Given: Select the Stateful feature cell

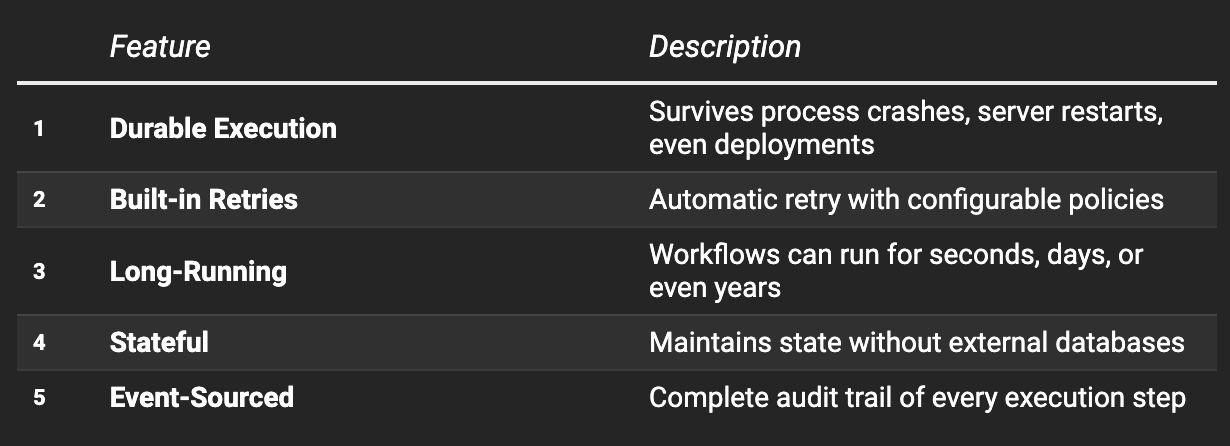Looking at the screenshot, I should tap(159, 342).
